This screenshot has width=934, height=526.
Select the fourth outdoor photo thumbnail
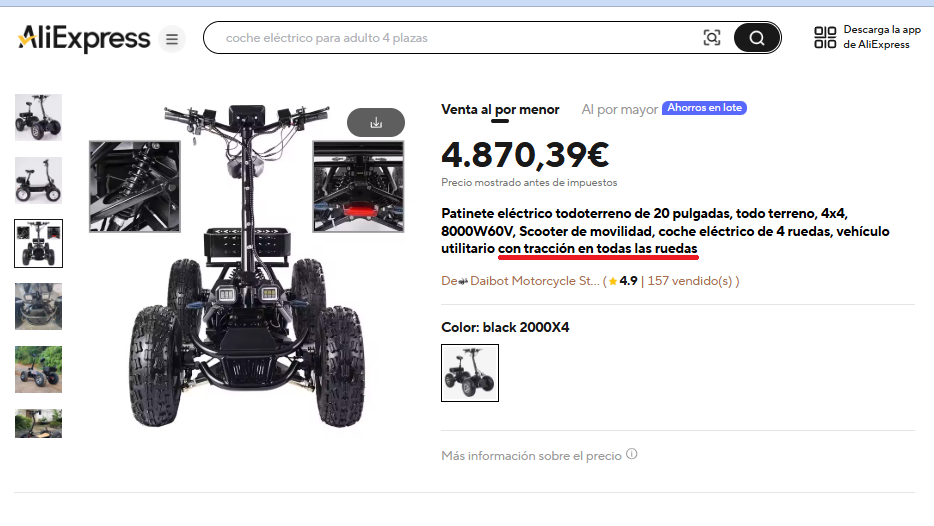38,306
